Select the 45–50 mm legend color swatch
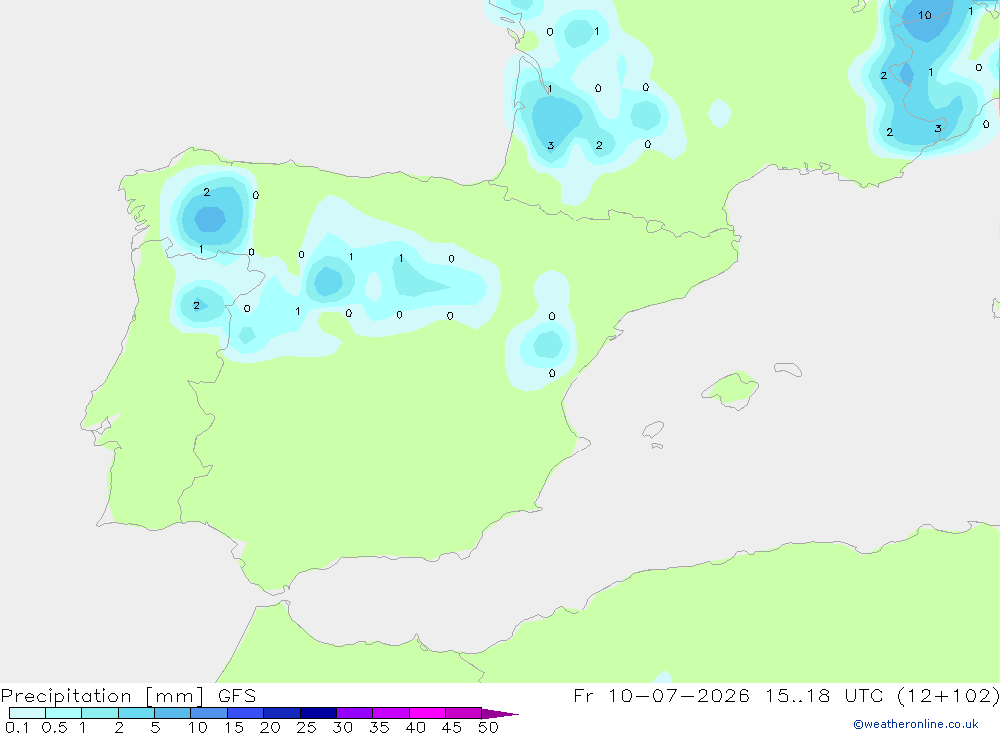The width and height of the screenshot is (1000, 733). (x=464, y=713)
